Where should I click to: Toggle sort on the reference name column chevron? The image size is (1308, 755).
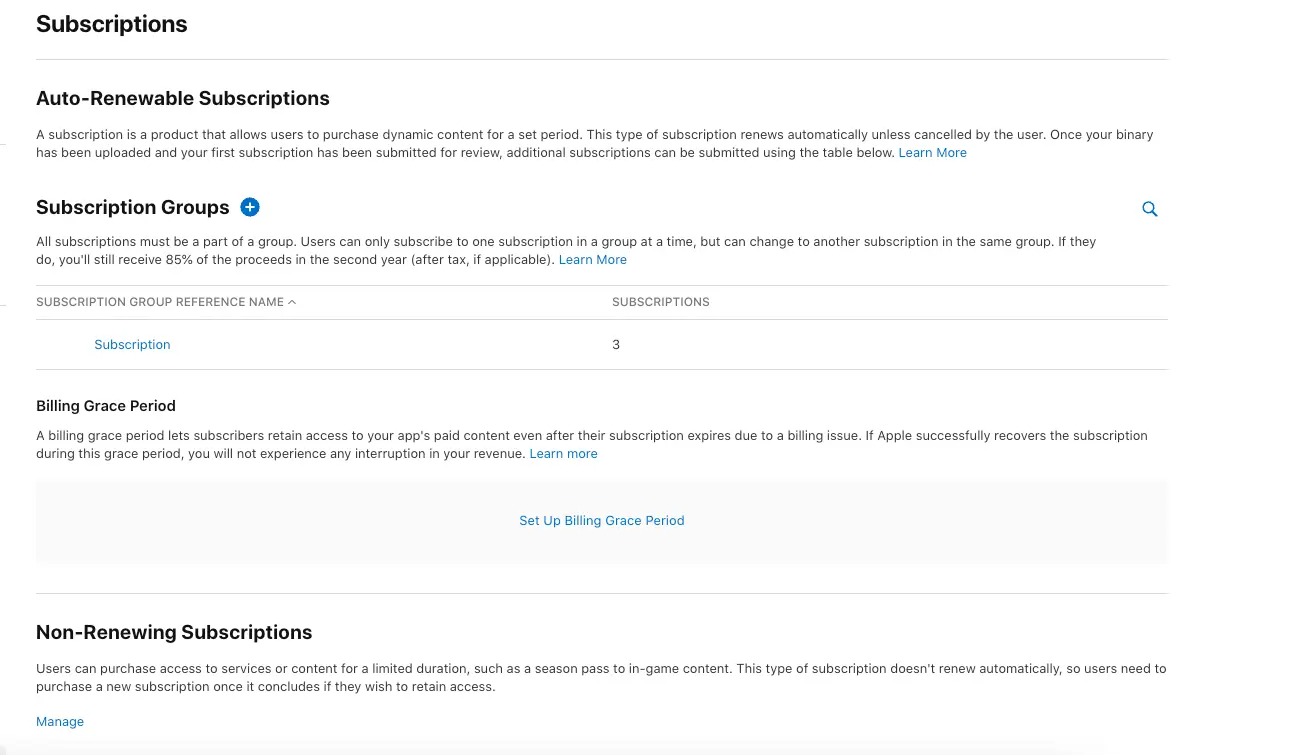pos(292,302)
